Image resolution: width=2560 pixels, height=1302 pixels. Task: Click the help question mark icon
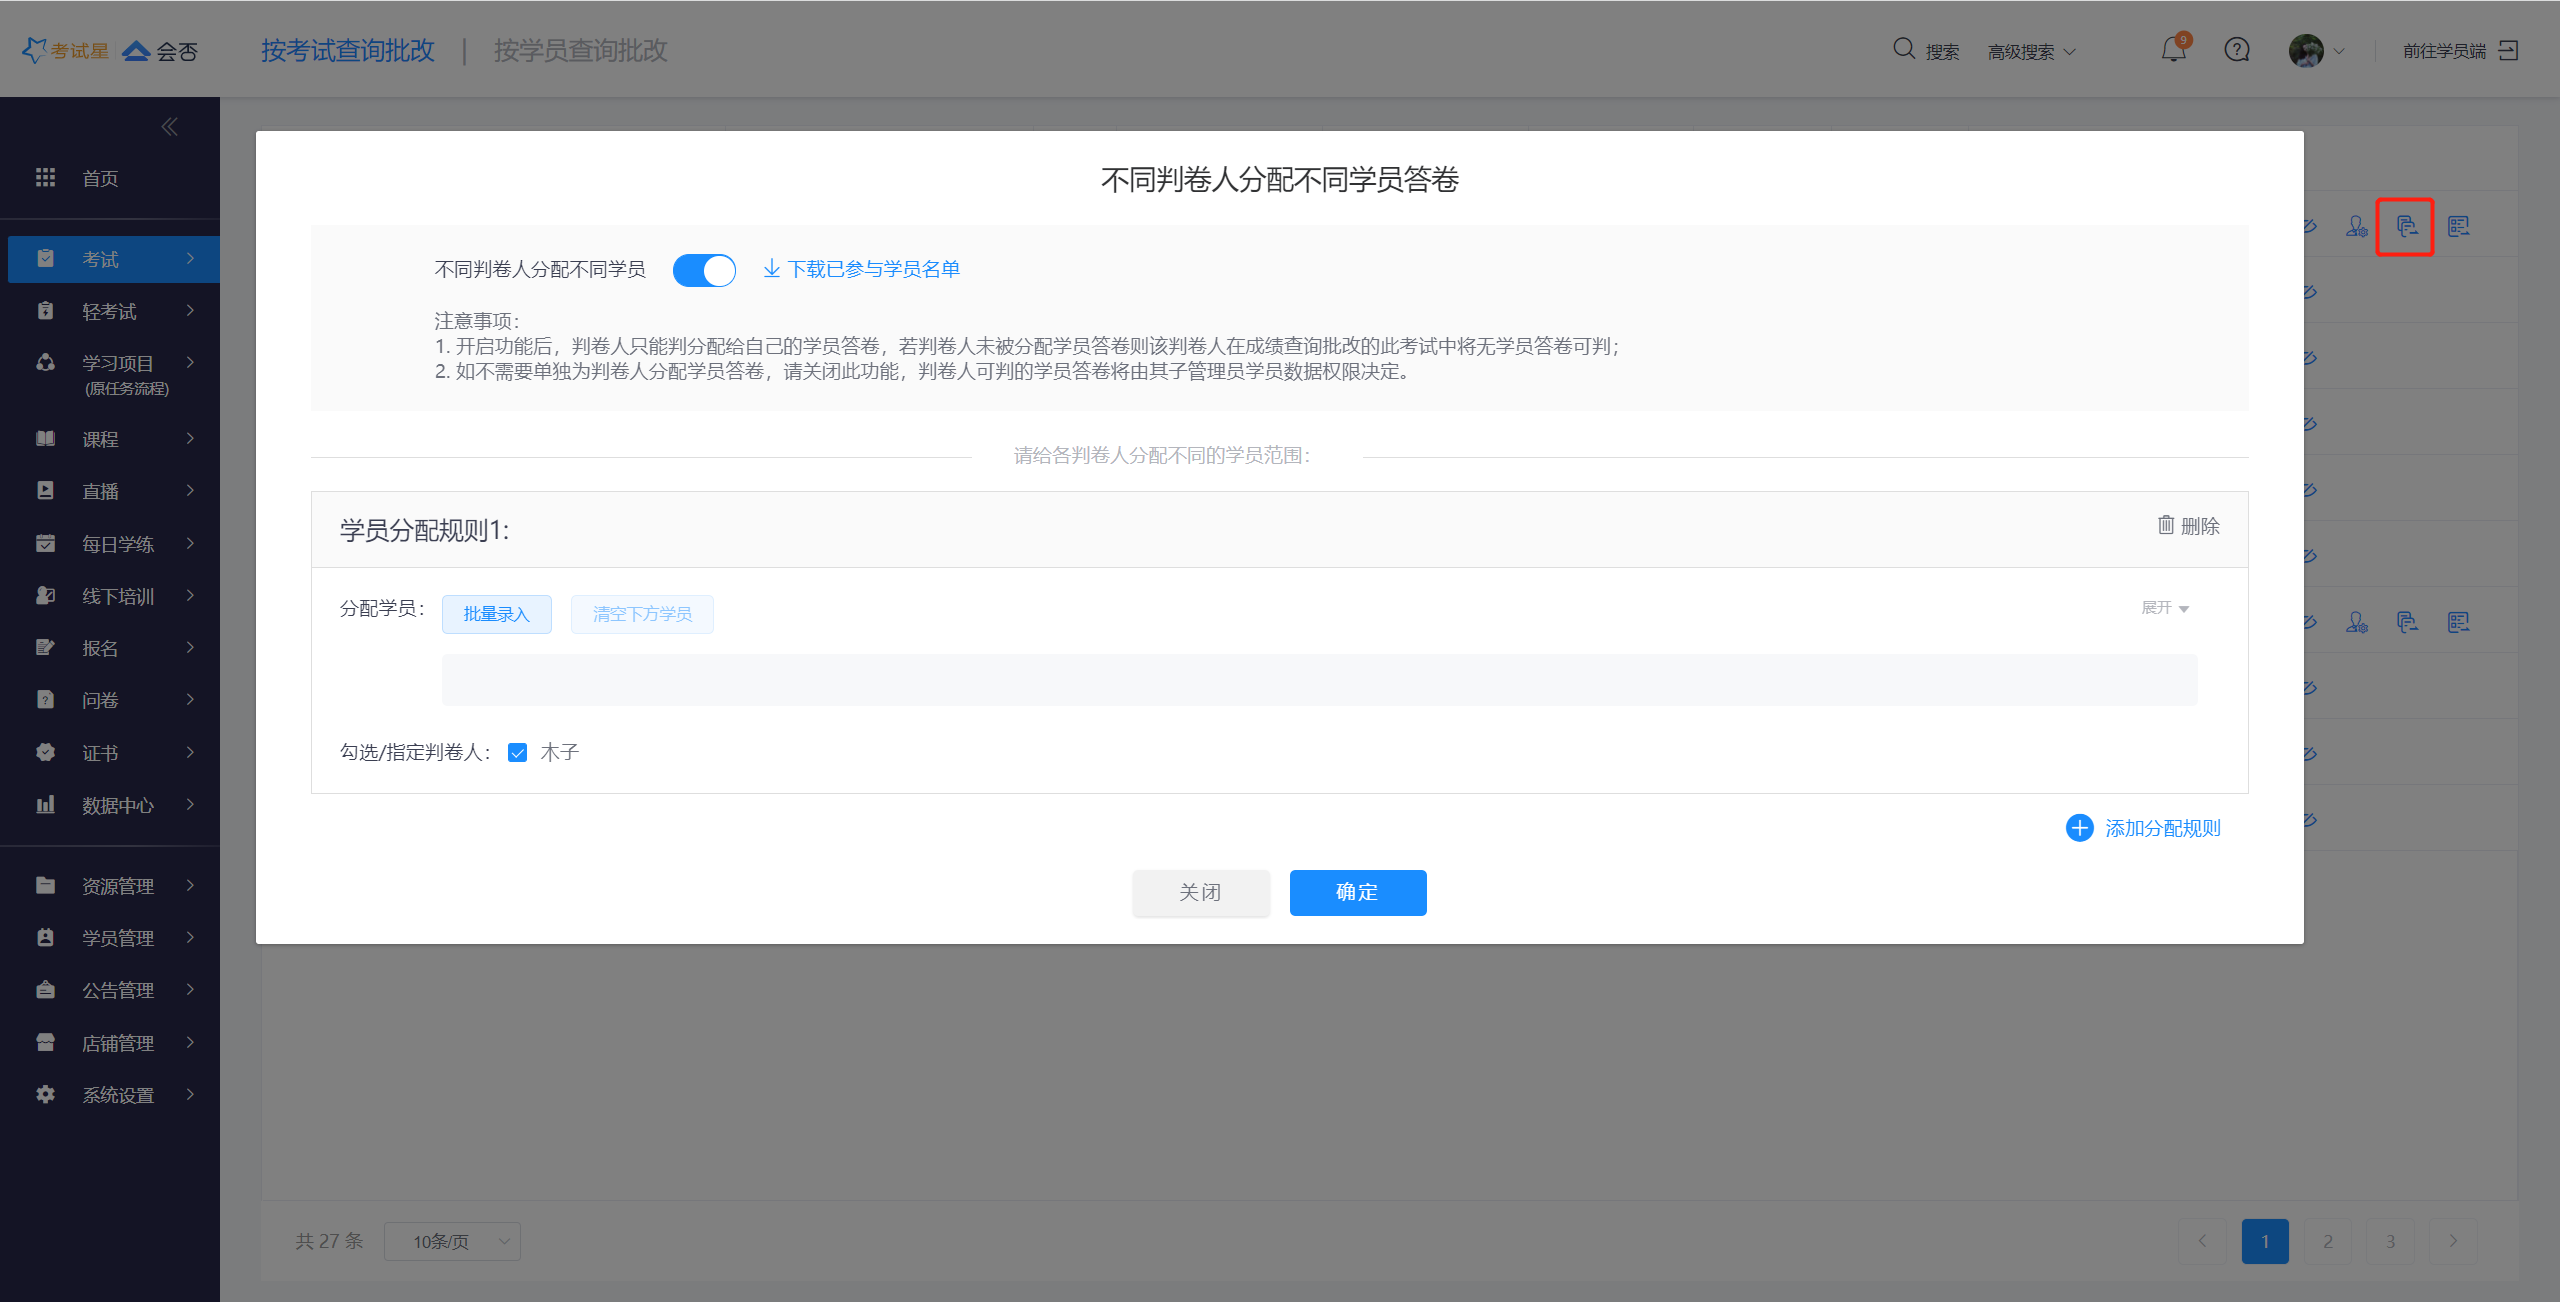pyautogui.click(x=2237, y=50)
